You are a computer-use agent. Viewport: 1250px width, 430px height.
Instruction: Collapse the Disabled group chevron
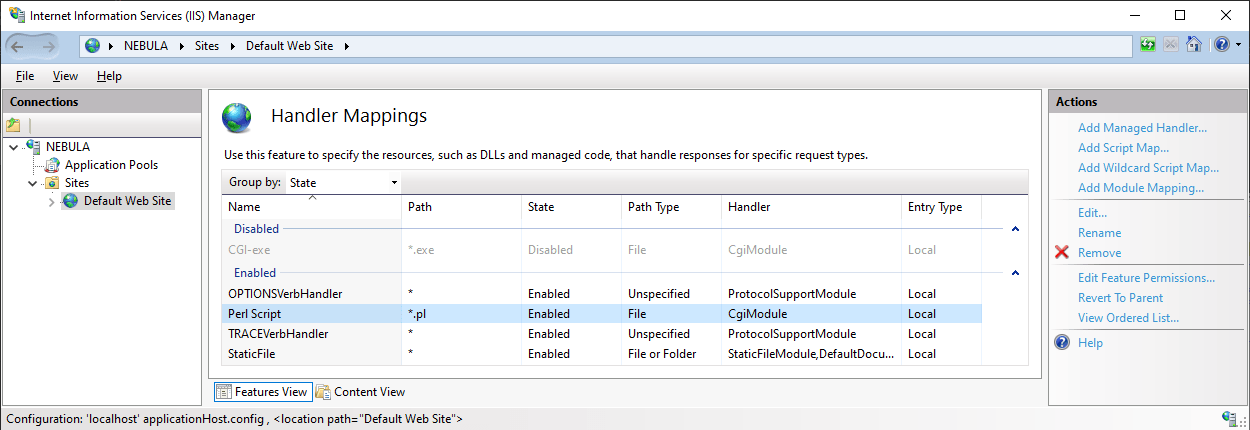tap(1016, 229)
